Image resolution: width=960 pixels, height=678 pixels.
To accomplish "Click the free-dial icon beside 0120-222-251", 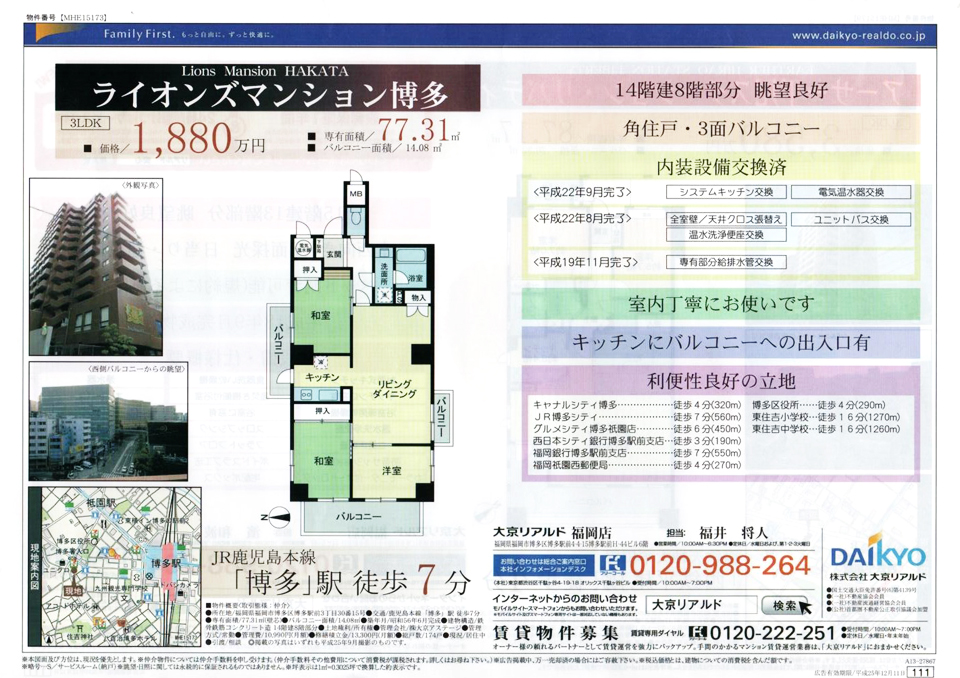I will pyautogui.click(x=697, y=632).
